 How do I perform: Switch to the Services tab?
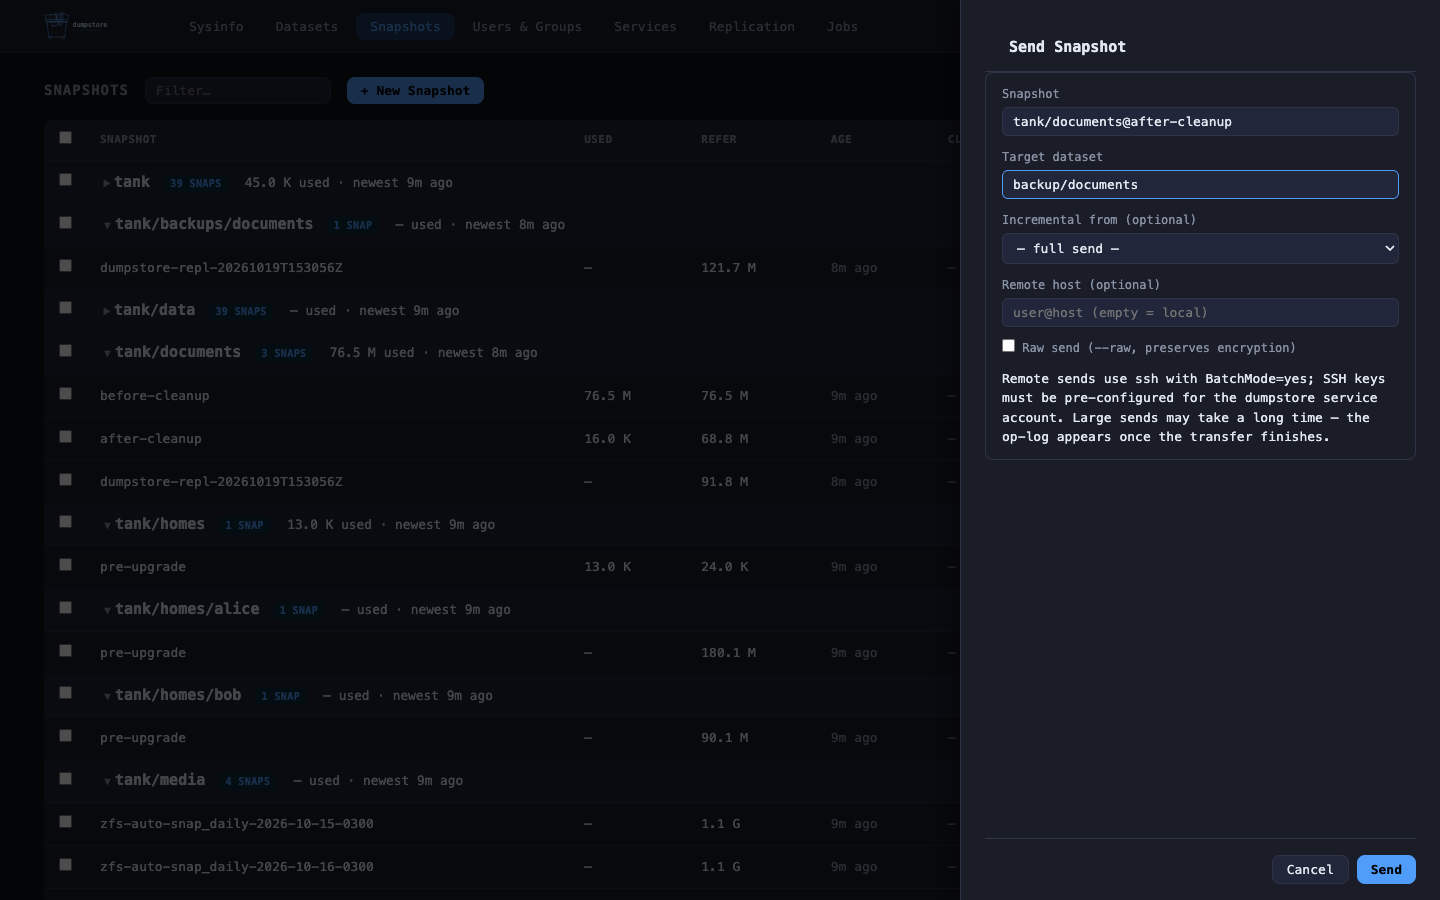[645, 27]
